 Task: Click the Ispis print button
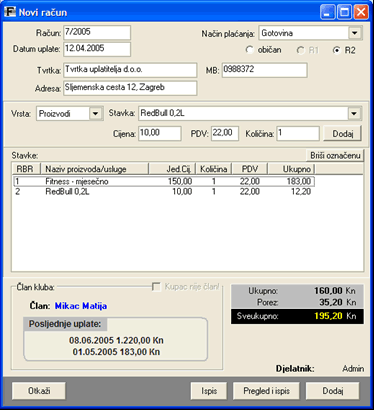pos(209,391)
